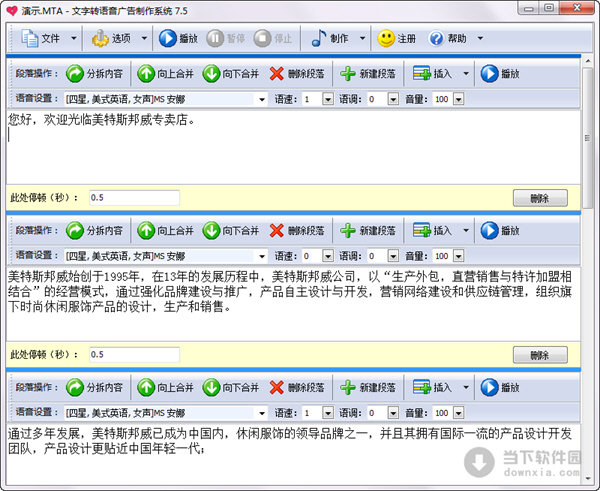The height and width of the screenshot is (491, 600).
Task: Click 插入 in the first paragraph toolbar
Action: click(x=432, y=73)
